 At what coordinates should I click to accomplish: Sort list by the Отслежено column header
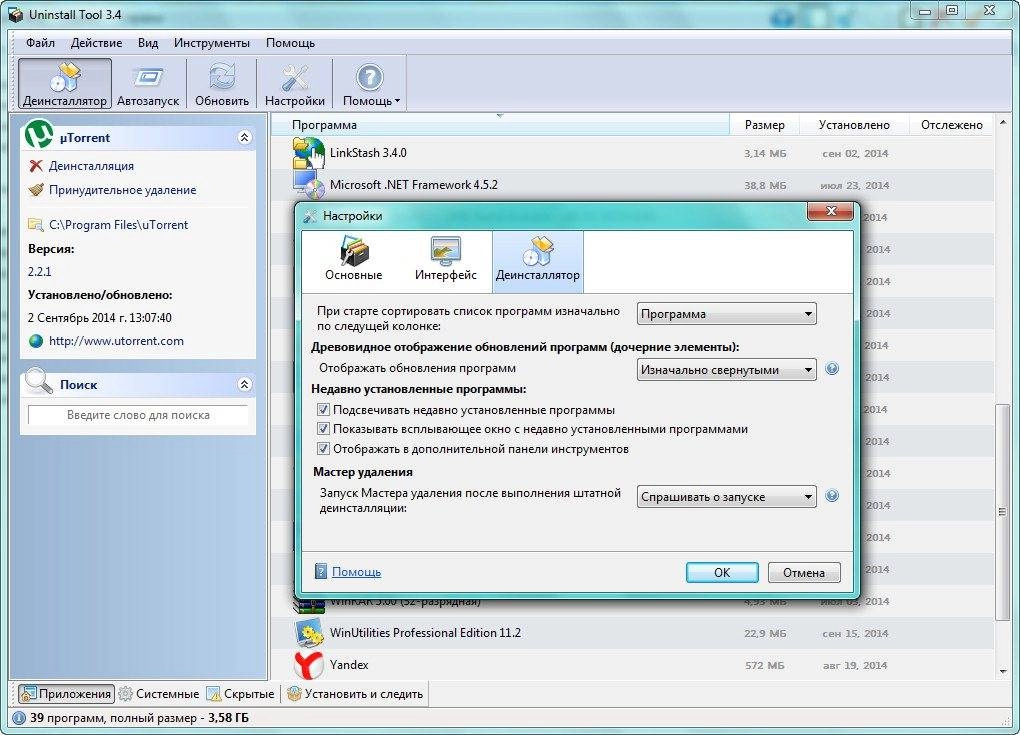tap(951, 125)
